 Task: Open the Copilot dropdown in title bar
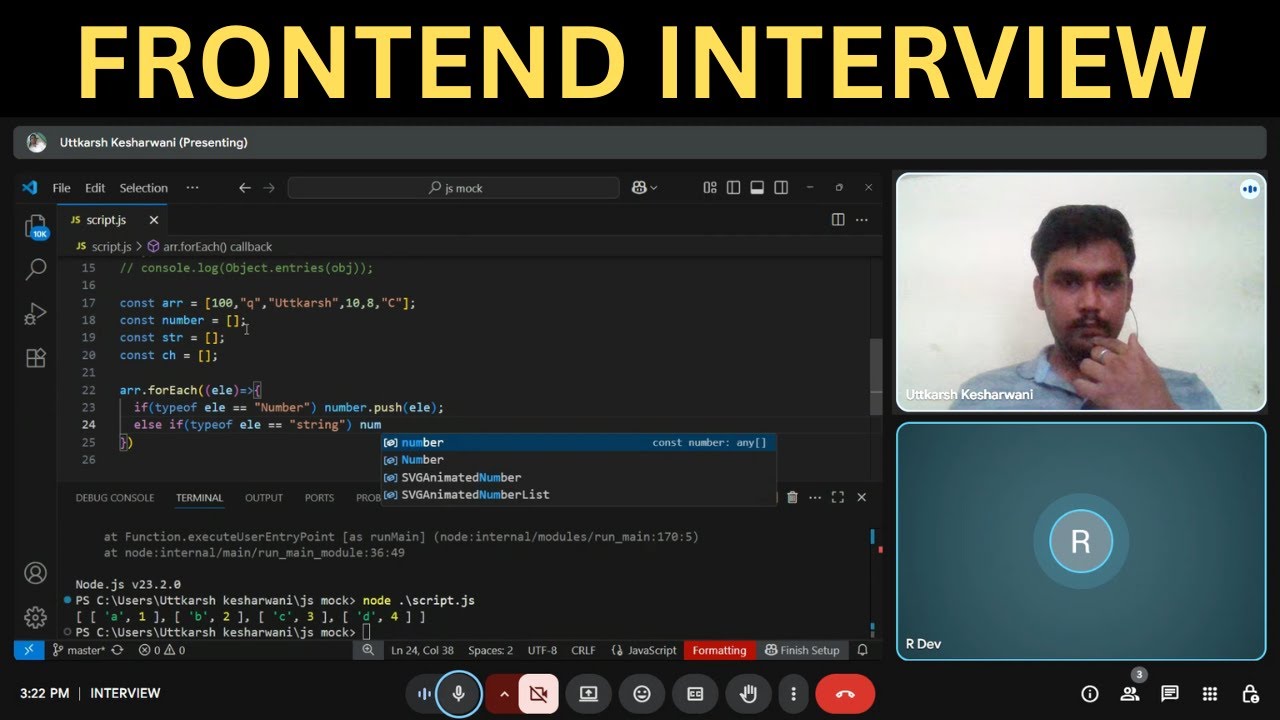click(x=645, y=188)
